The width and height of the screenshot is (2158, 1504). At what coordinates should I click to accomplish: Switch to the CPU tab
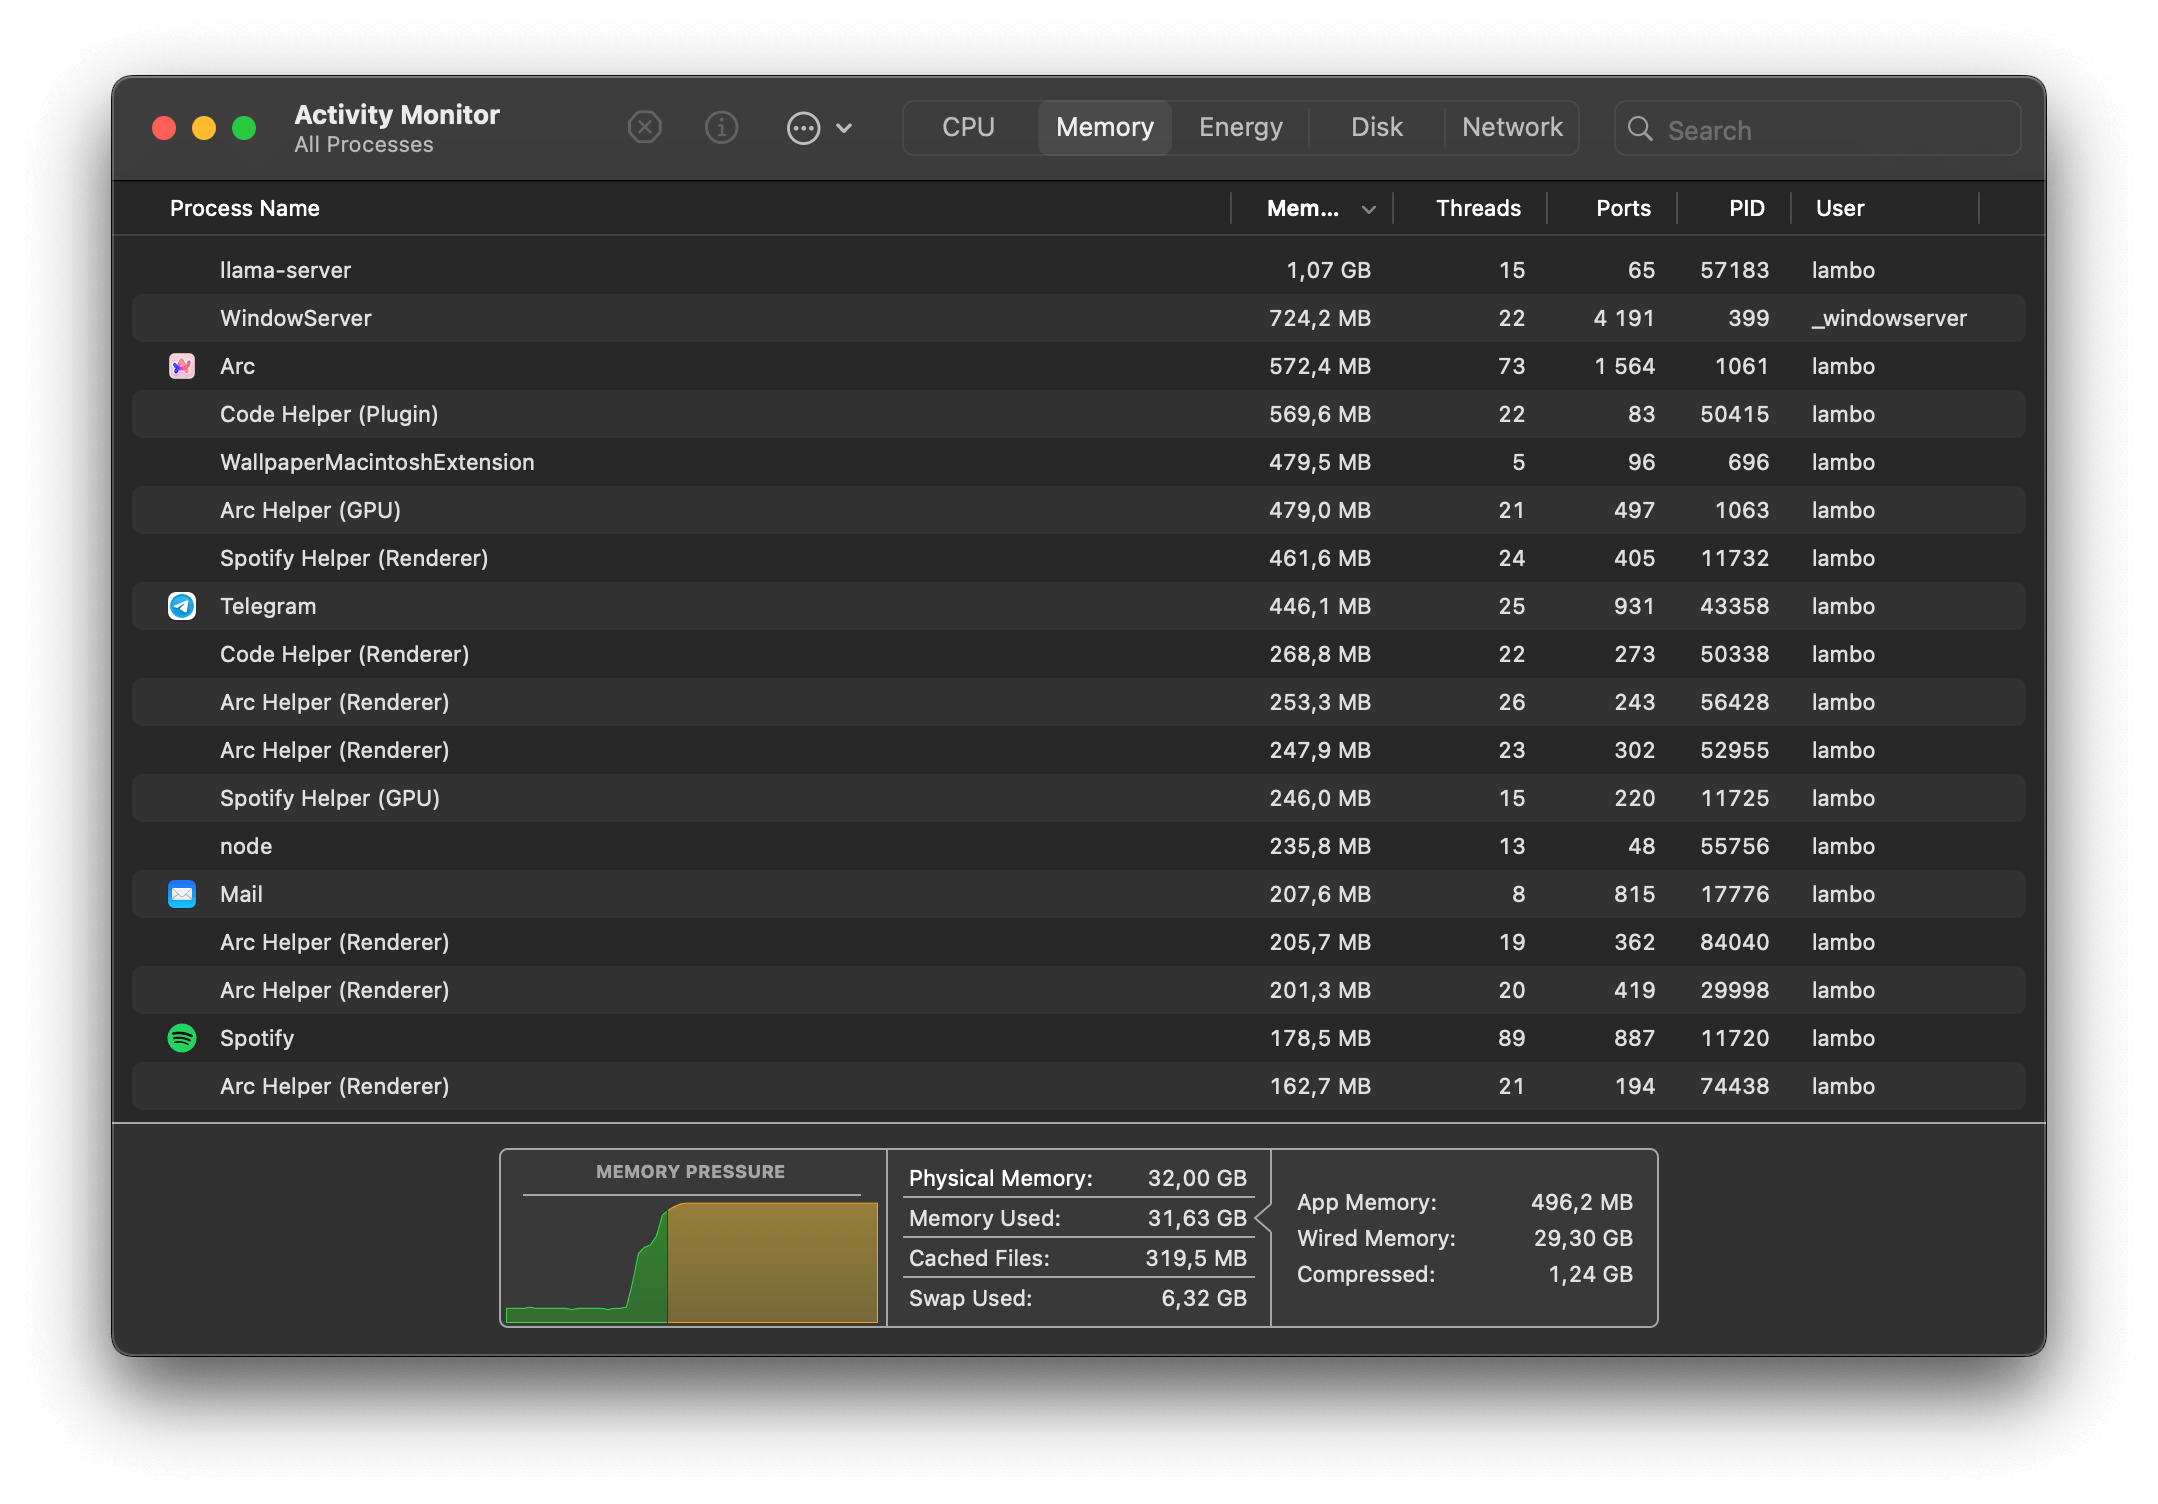coord(967,127)
